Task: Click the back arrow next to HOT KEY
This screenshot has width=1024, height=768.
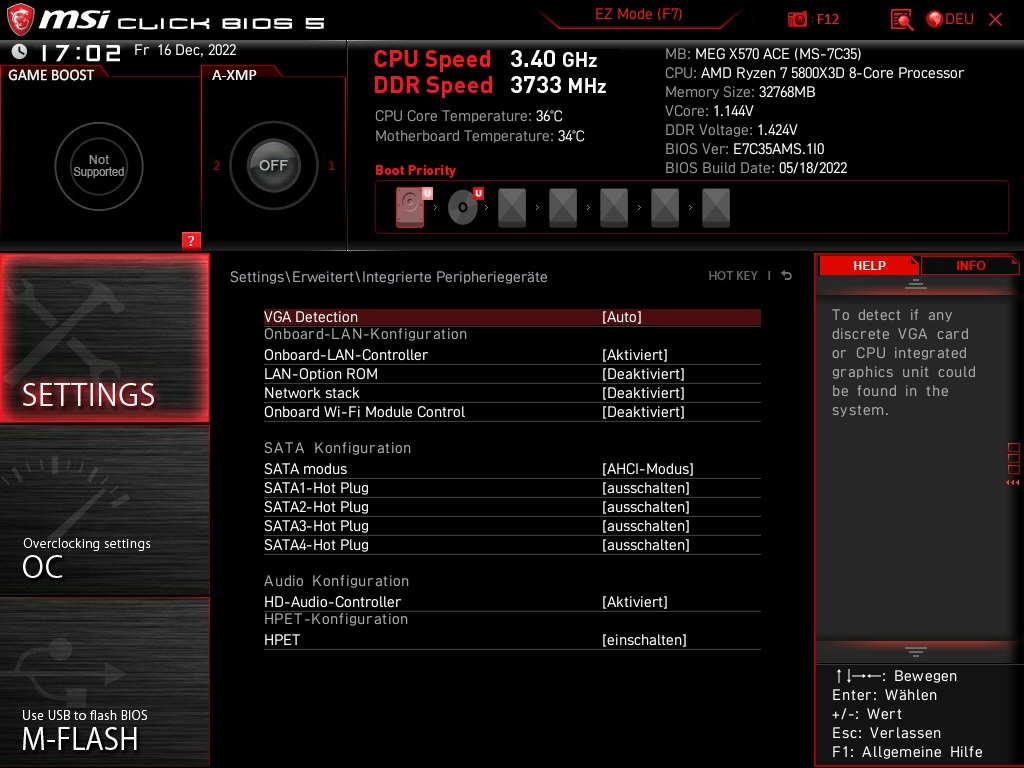Action: pos(787,276)
